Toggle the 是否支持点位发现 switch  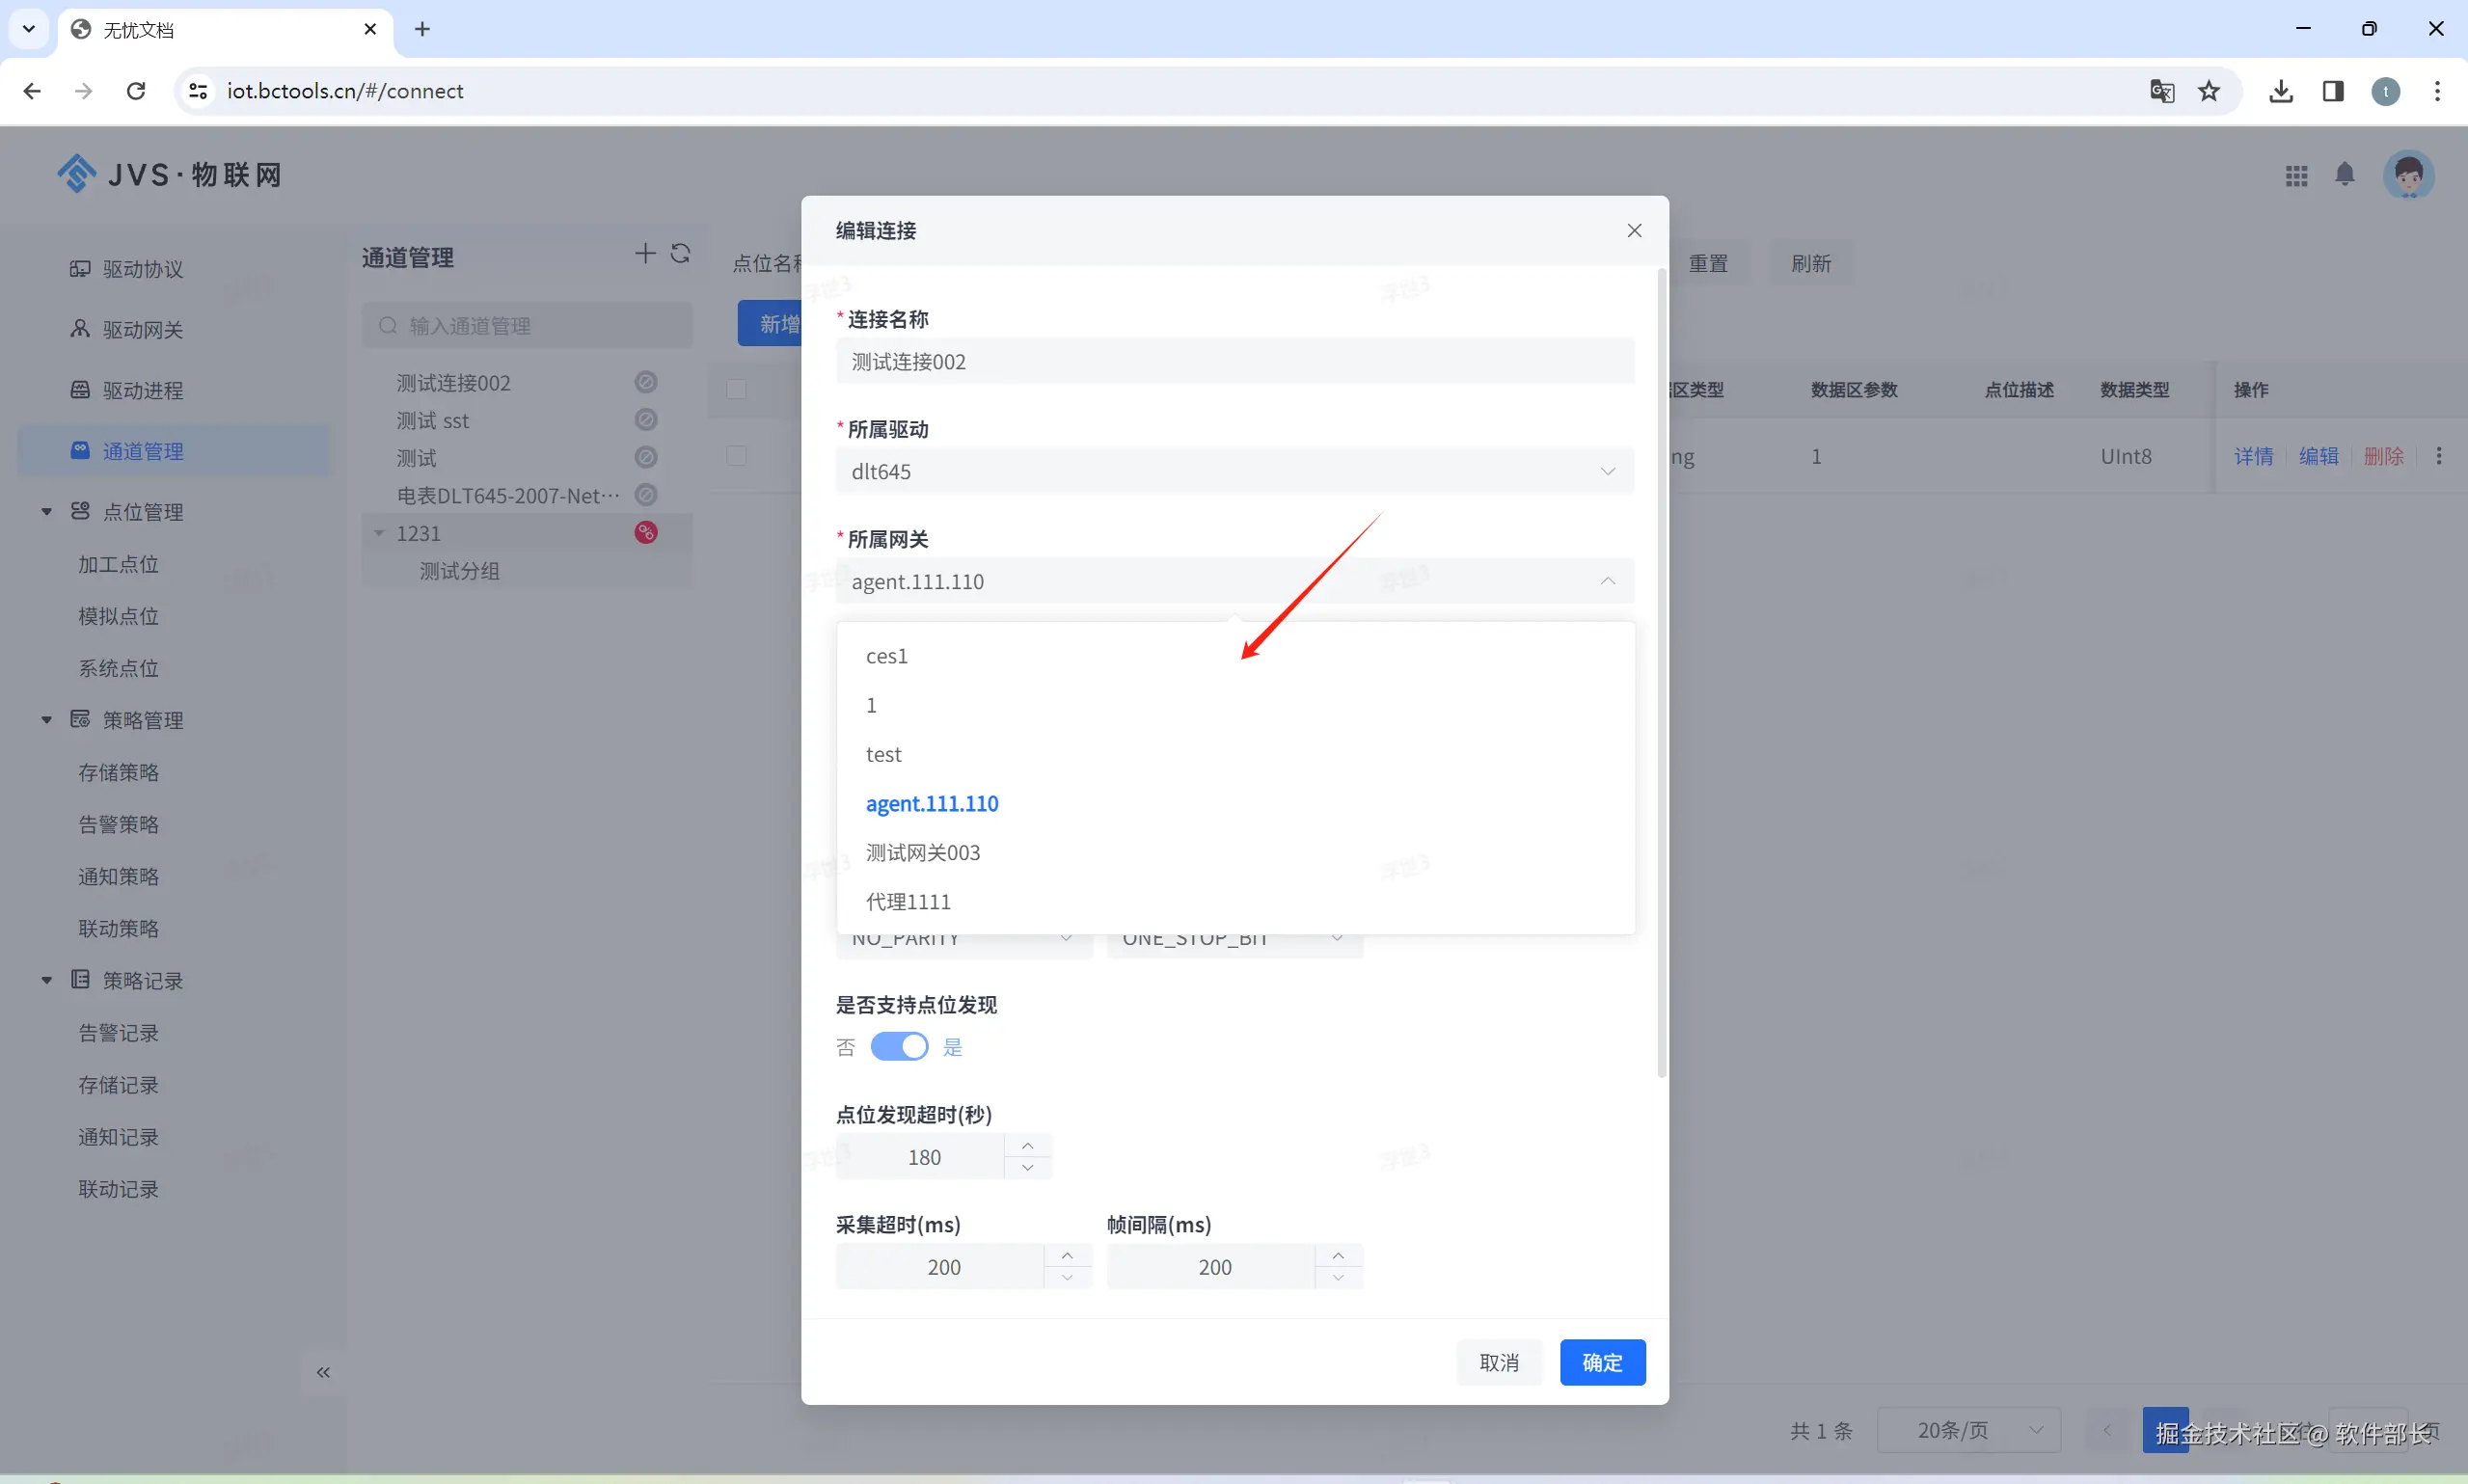898,1046
